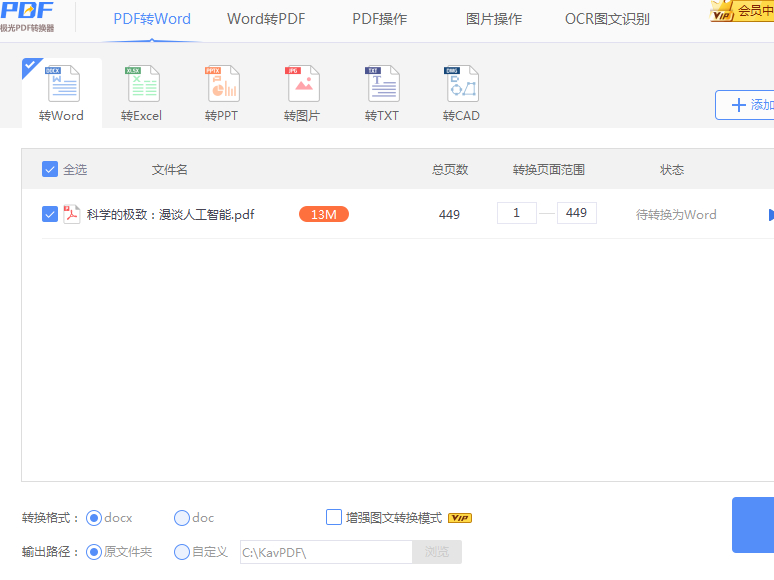This screenshot has height=580, width=774.
Task: Click the 状态 column header
Action: (672, 170)
